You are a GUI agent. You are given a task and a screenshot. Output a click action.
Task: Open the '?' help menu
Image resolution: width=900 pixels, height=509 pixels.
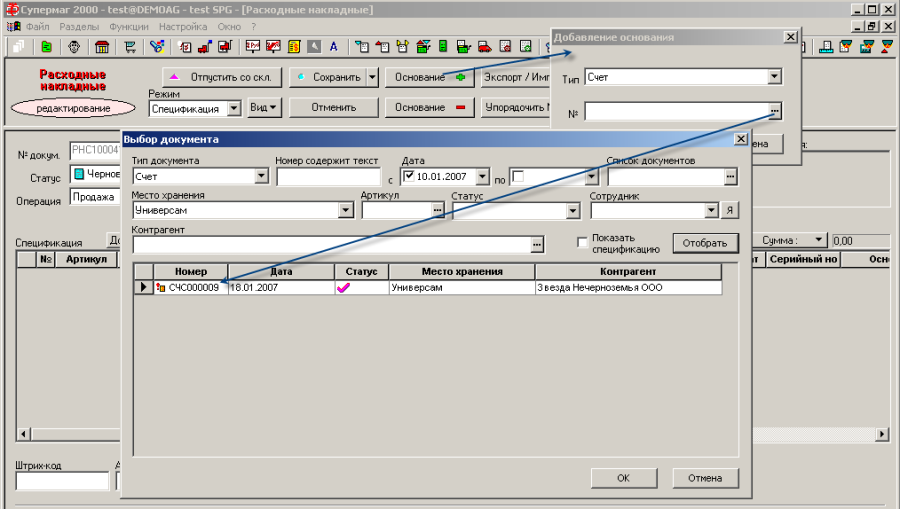(254, 26)
